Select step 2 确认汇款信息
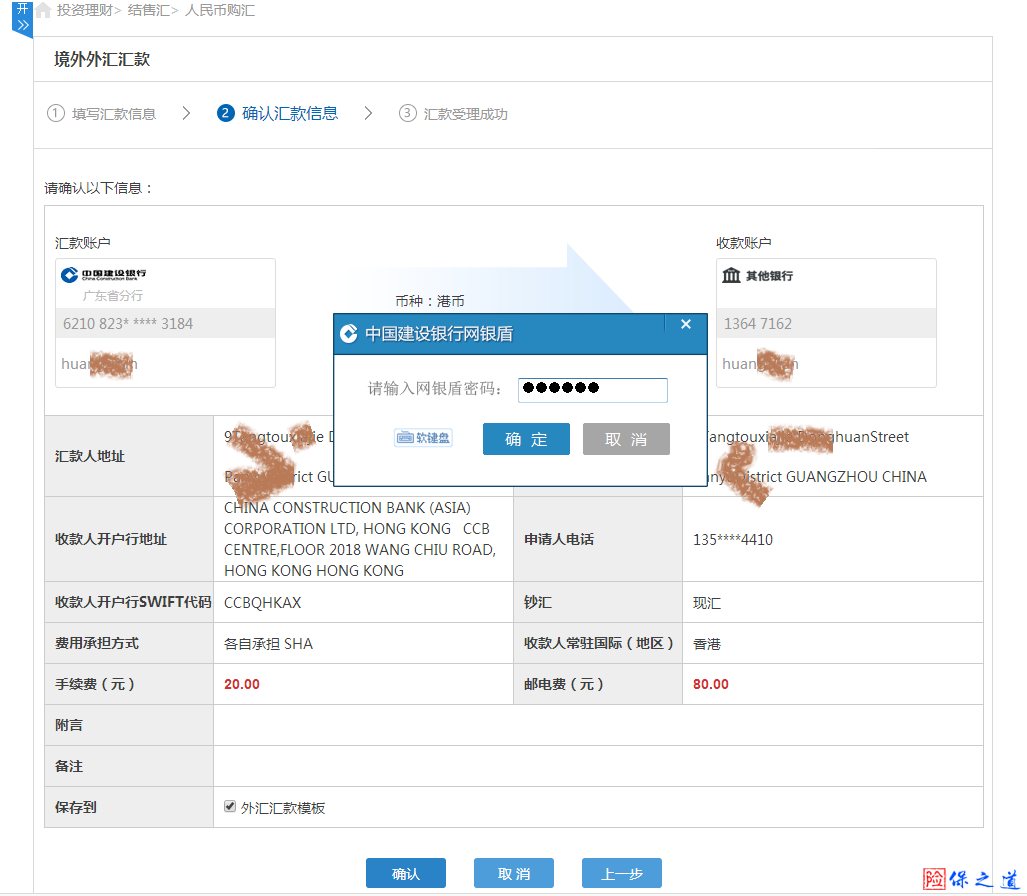 point(278,113)
